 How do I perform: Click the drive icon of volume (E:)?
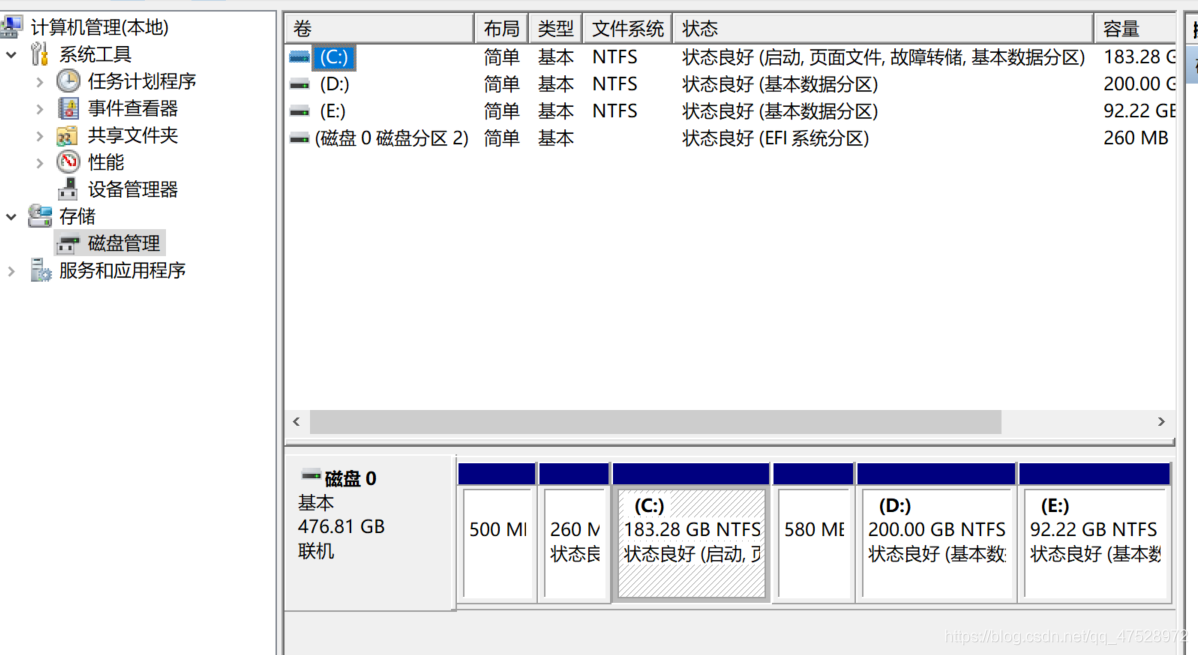300,112
